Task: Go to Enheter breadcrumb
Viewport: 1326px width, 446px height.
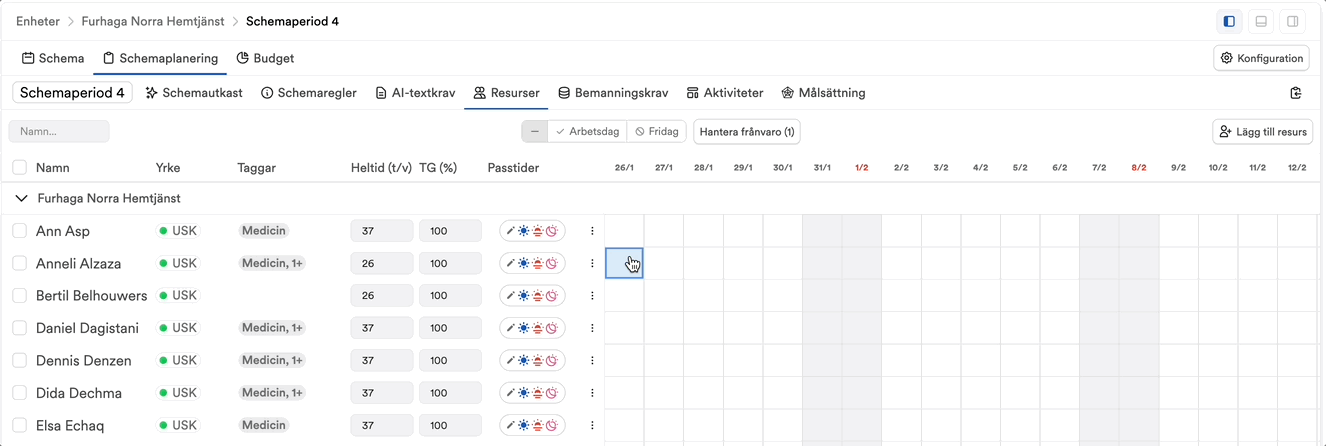Action: (38, 21)
